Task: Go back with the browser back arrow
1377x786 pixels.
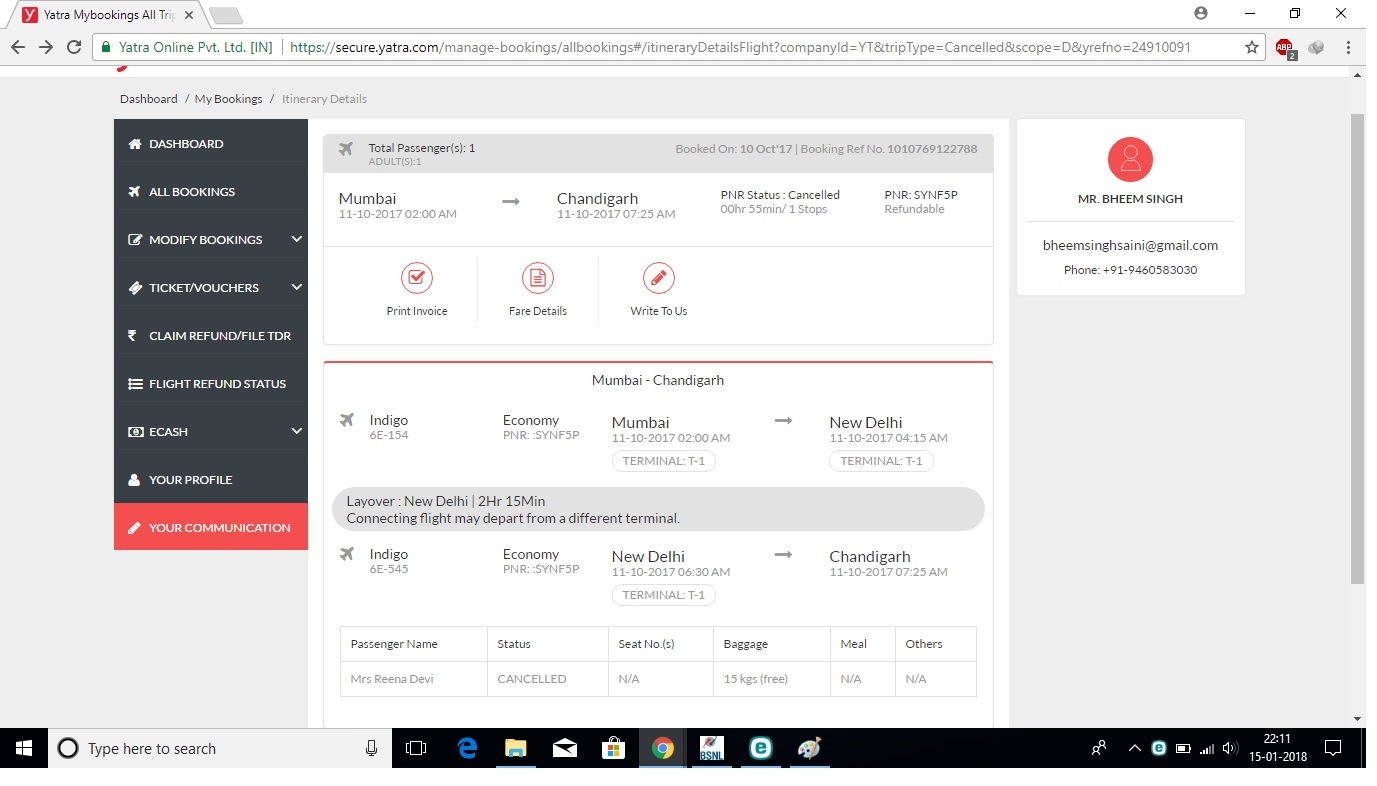Action: pyautogui.click(x=18, y=47)
